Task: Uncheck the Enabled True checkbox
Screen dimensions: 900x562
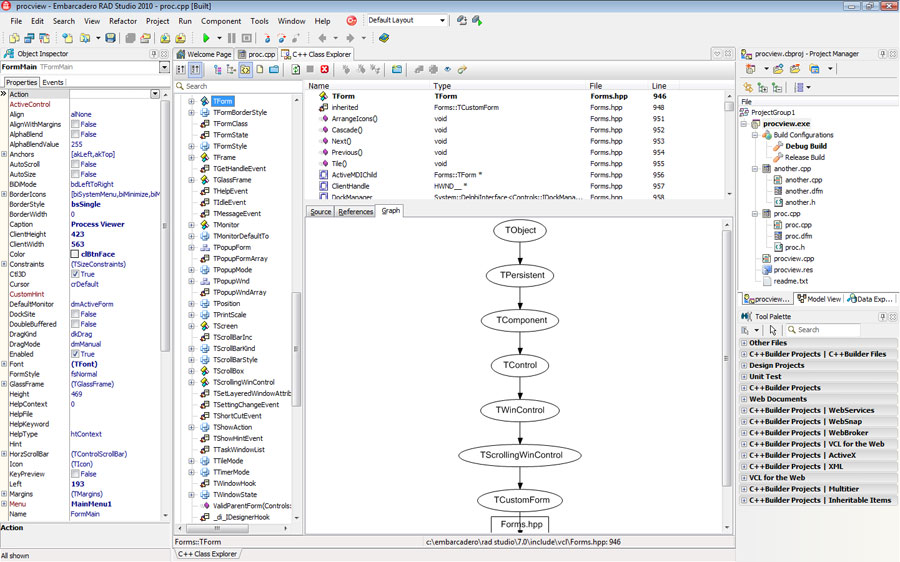Action: [x=75, y=354]
